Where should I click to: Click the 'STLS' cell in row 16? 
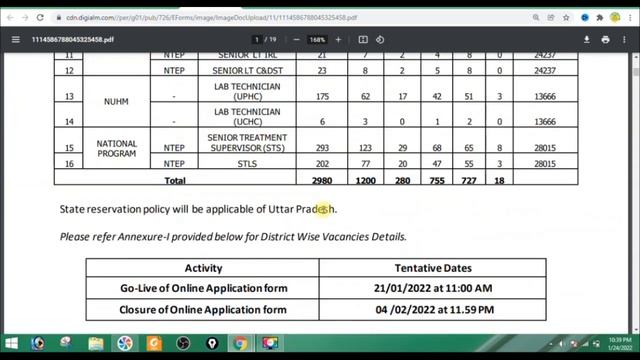pyautogui.click(x=247, y=164)
